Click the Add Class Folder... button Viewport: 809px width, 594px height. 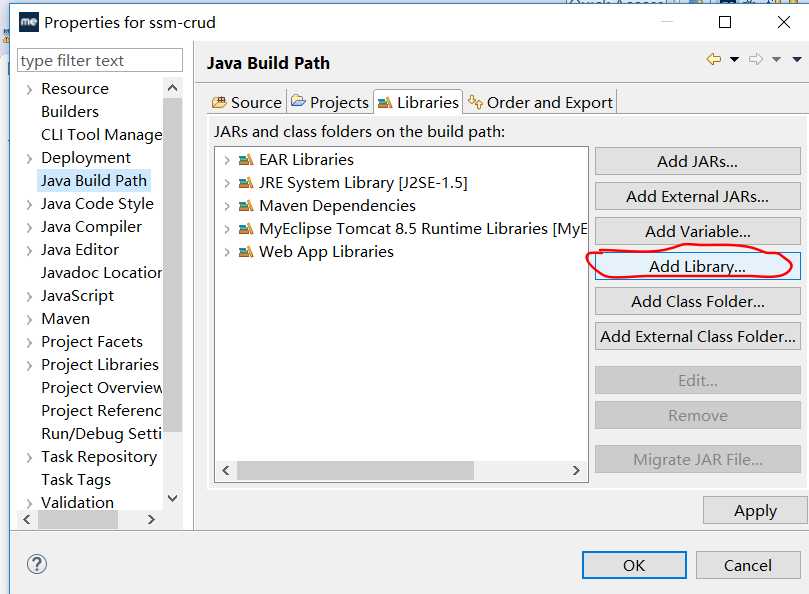coord(698,301)
